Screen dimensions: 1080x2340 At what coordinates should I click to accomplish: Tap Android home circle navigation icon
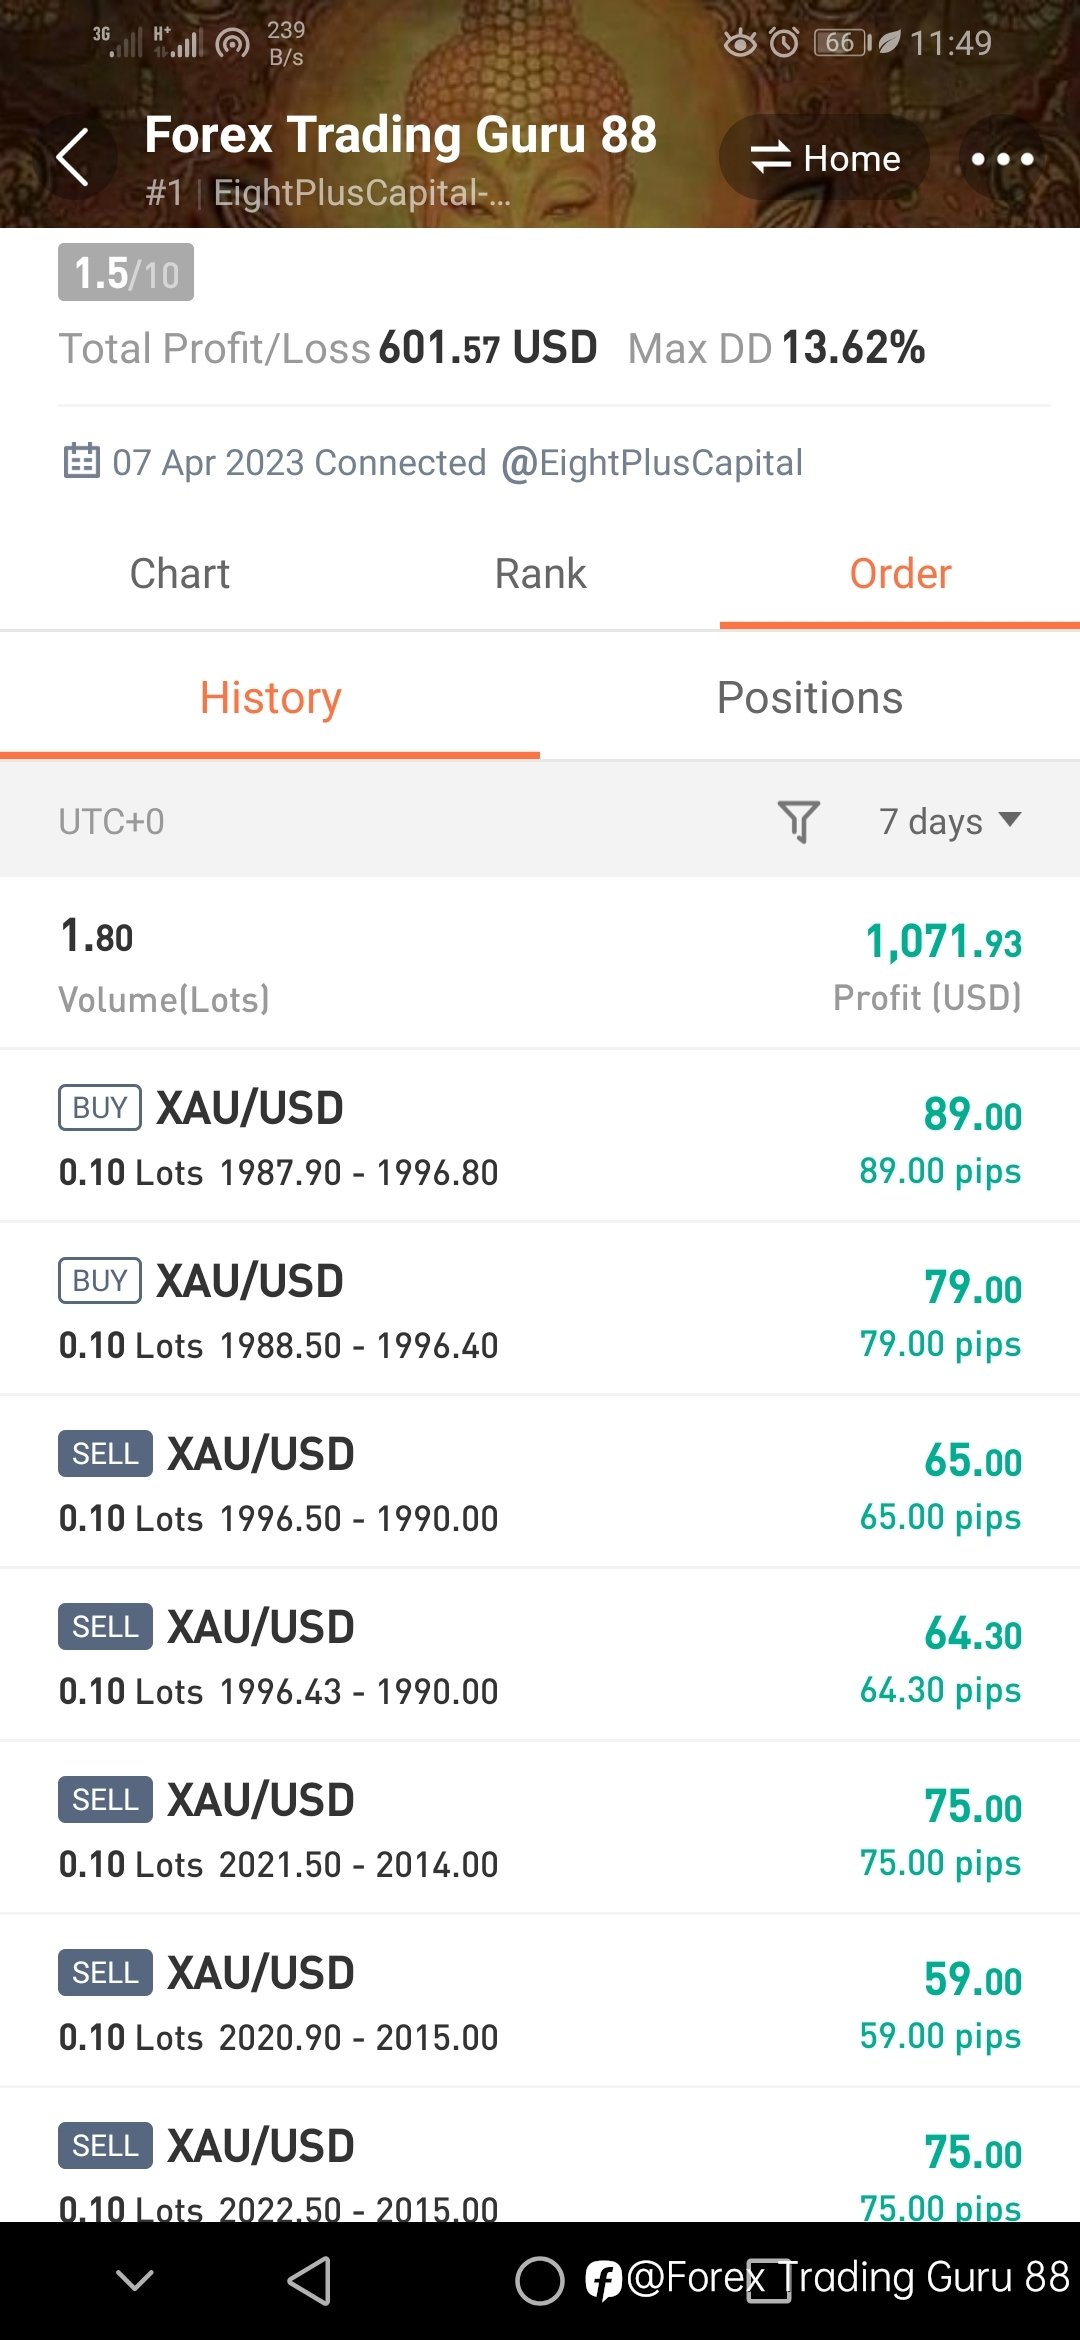(x=539, y=2281)
